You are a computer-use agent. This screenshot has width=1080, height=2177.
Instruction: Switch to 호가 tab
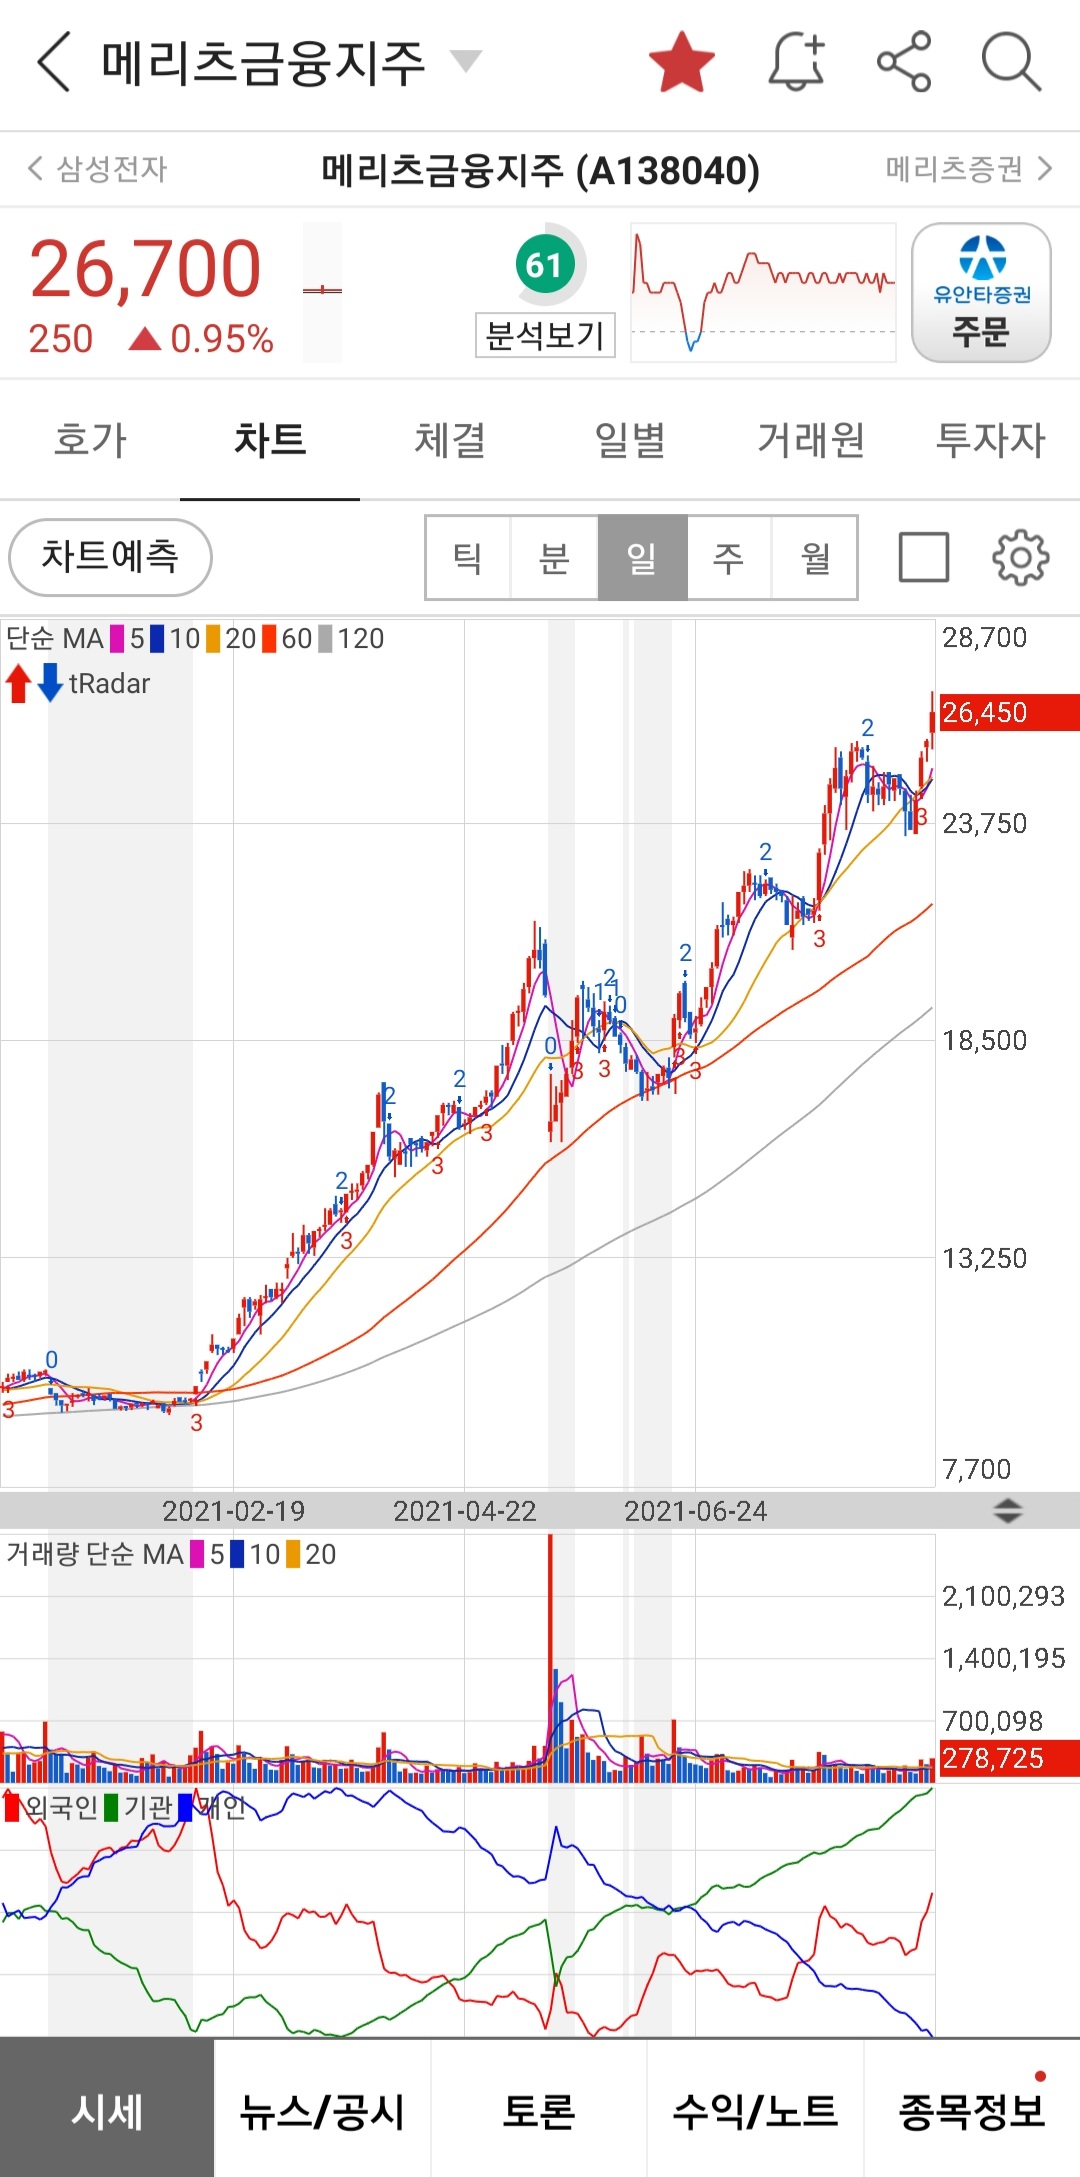90,440
